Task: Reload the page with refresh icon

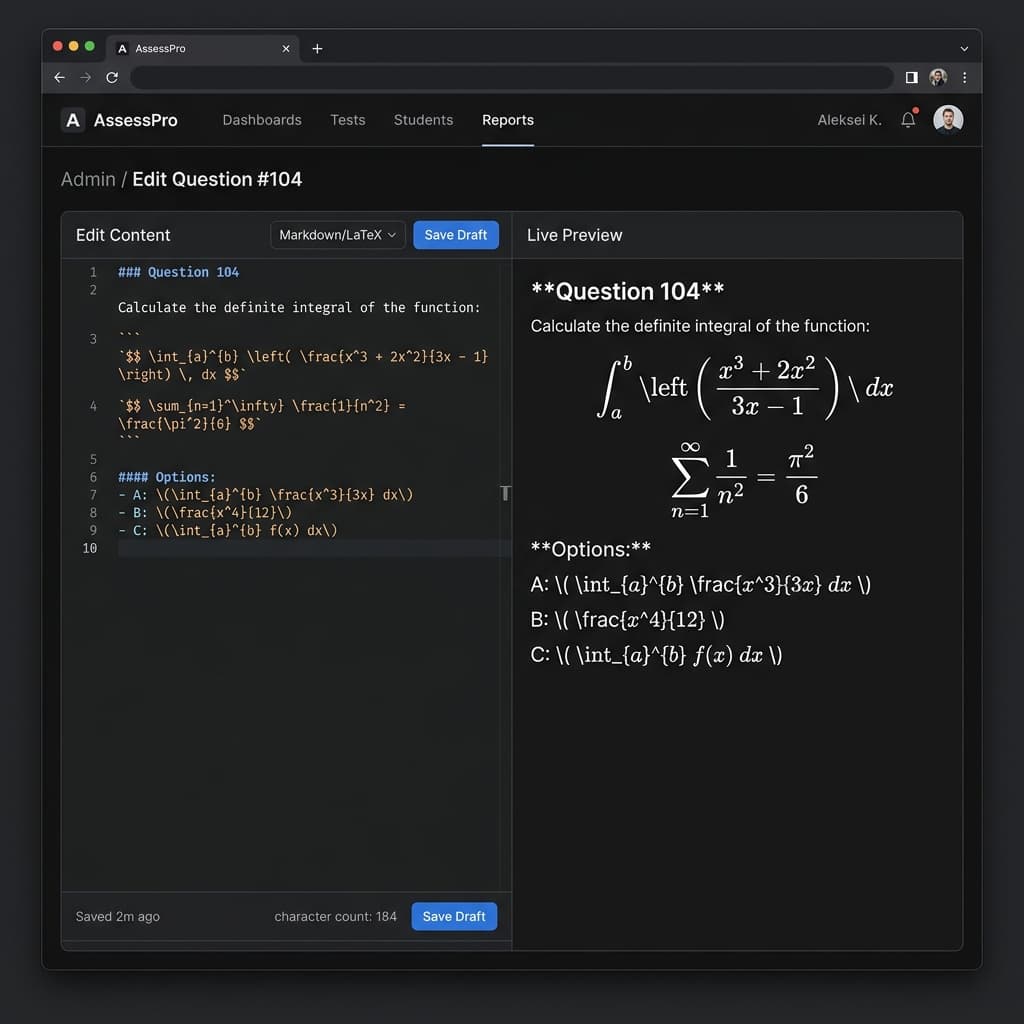Action: (112, 78)
